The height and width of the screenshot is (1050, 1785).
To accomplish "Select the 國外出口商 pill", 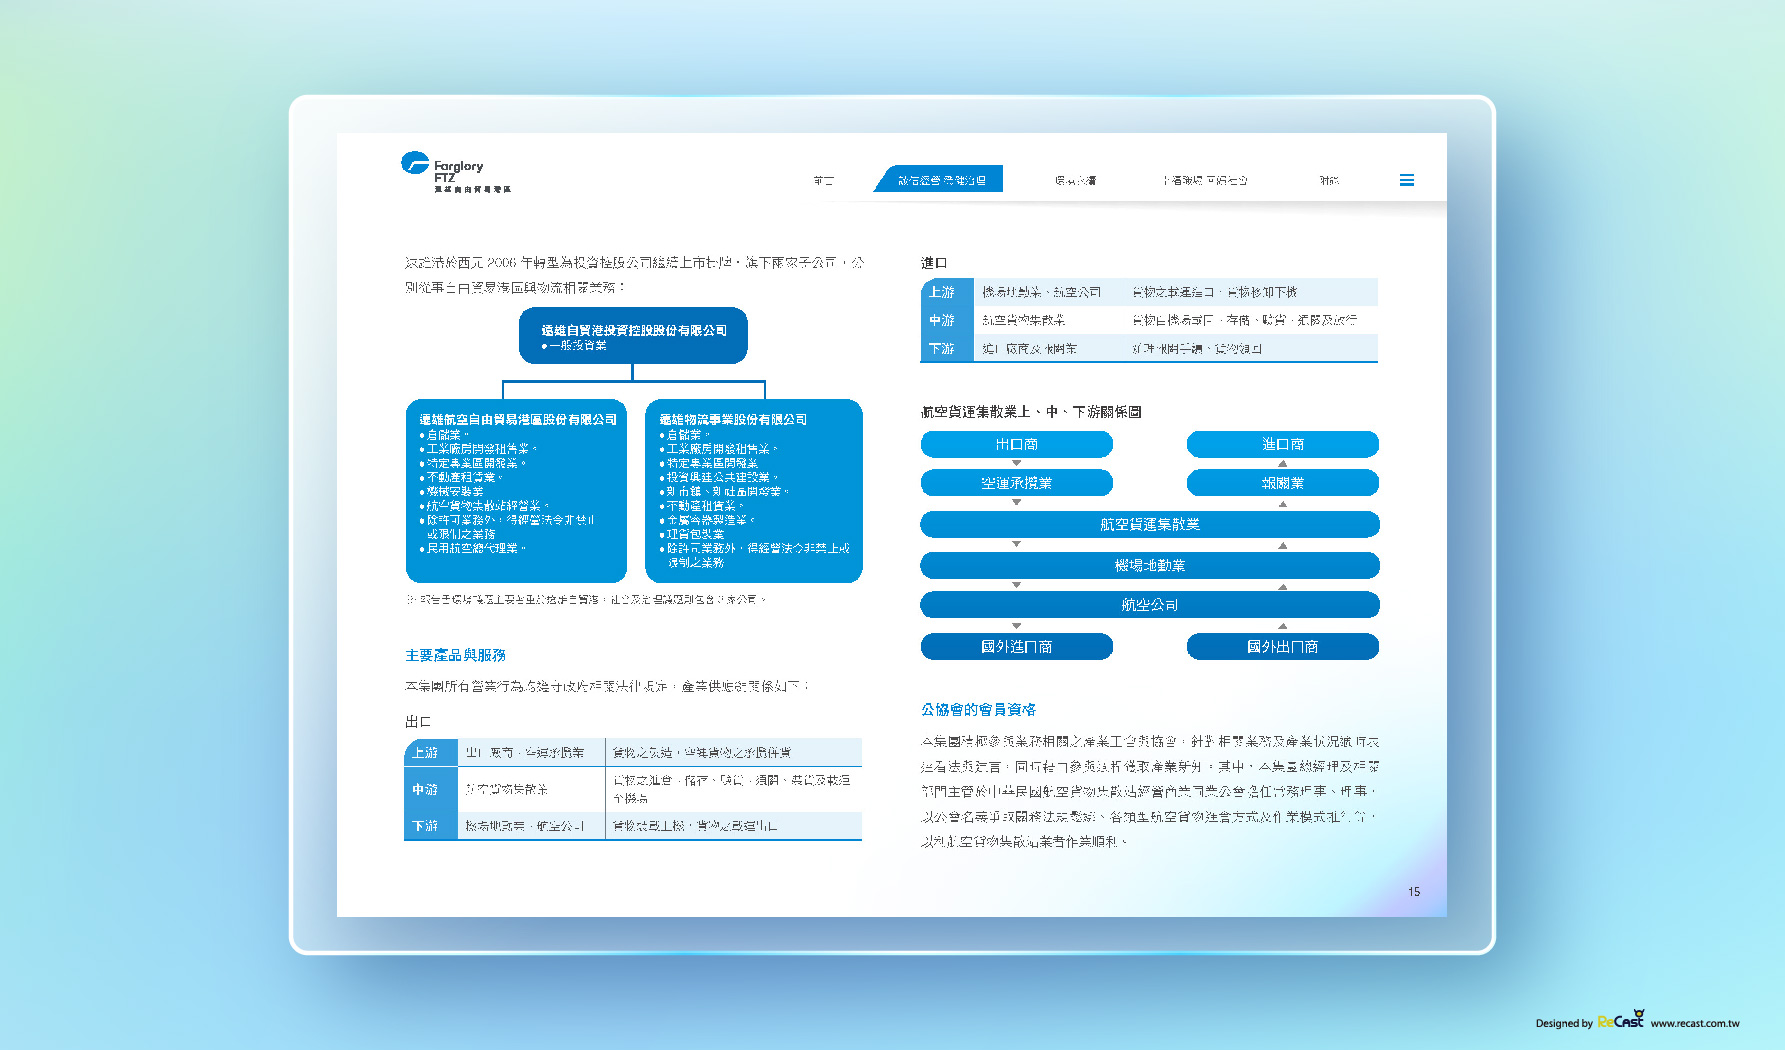I will coord(1282,646).
